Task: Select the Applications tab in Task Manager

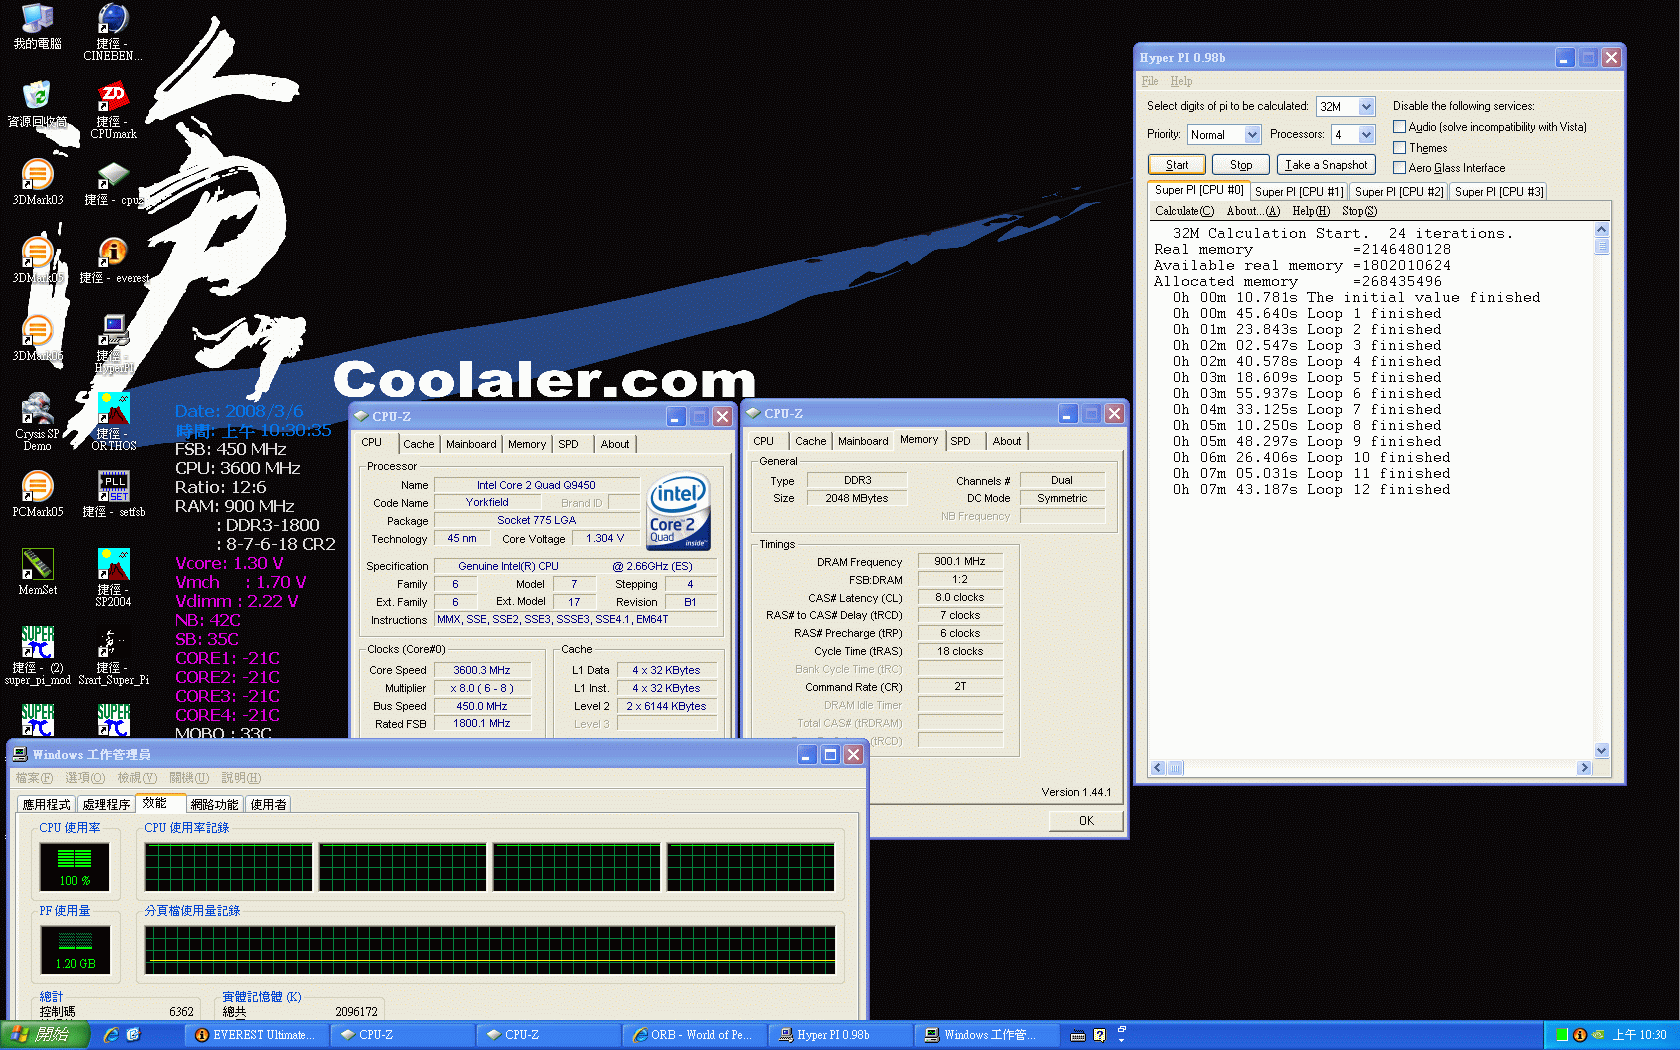Action: (46, 804)
